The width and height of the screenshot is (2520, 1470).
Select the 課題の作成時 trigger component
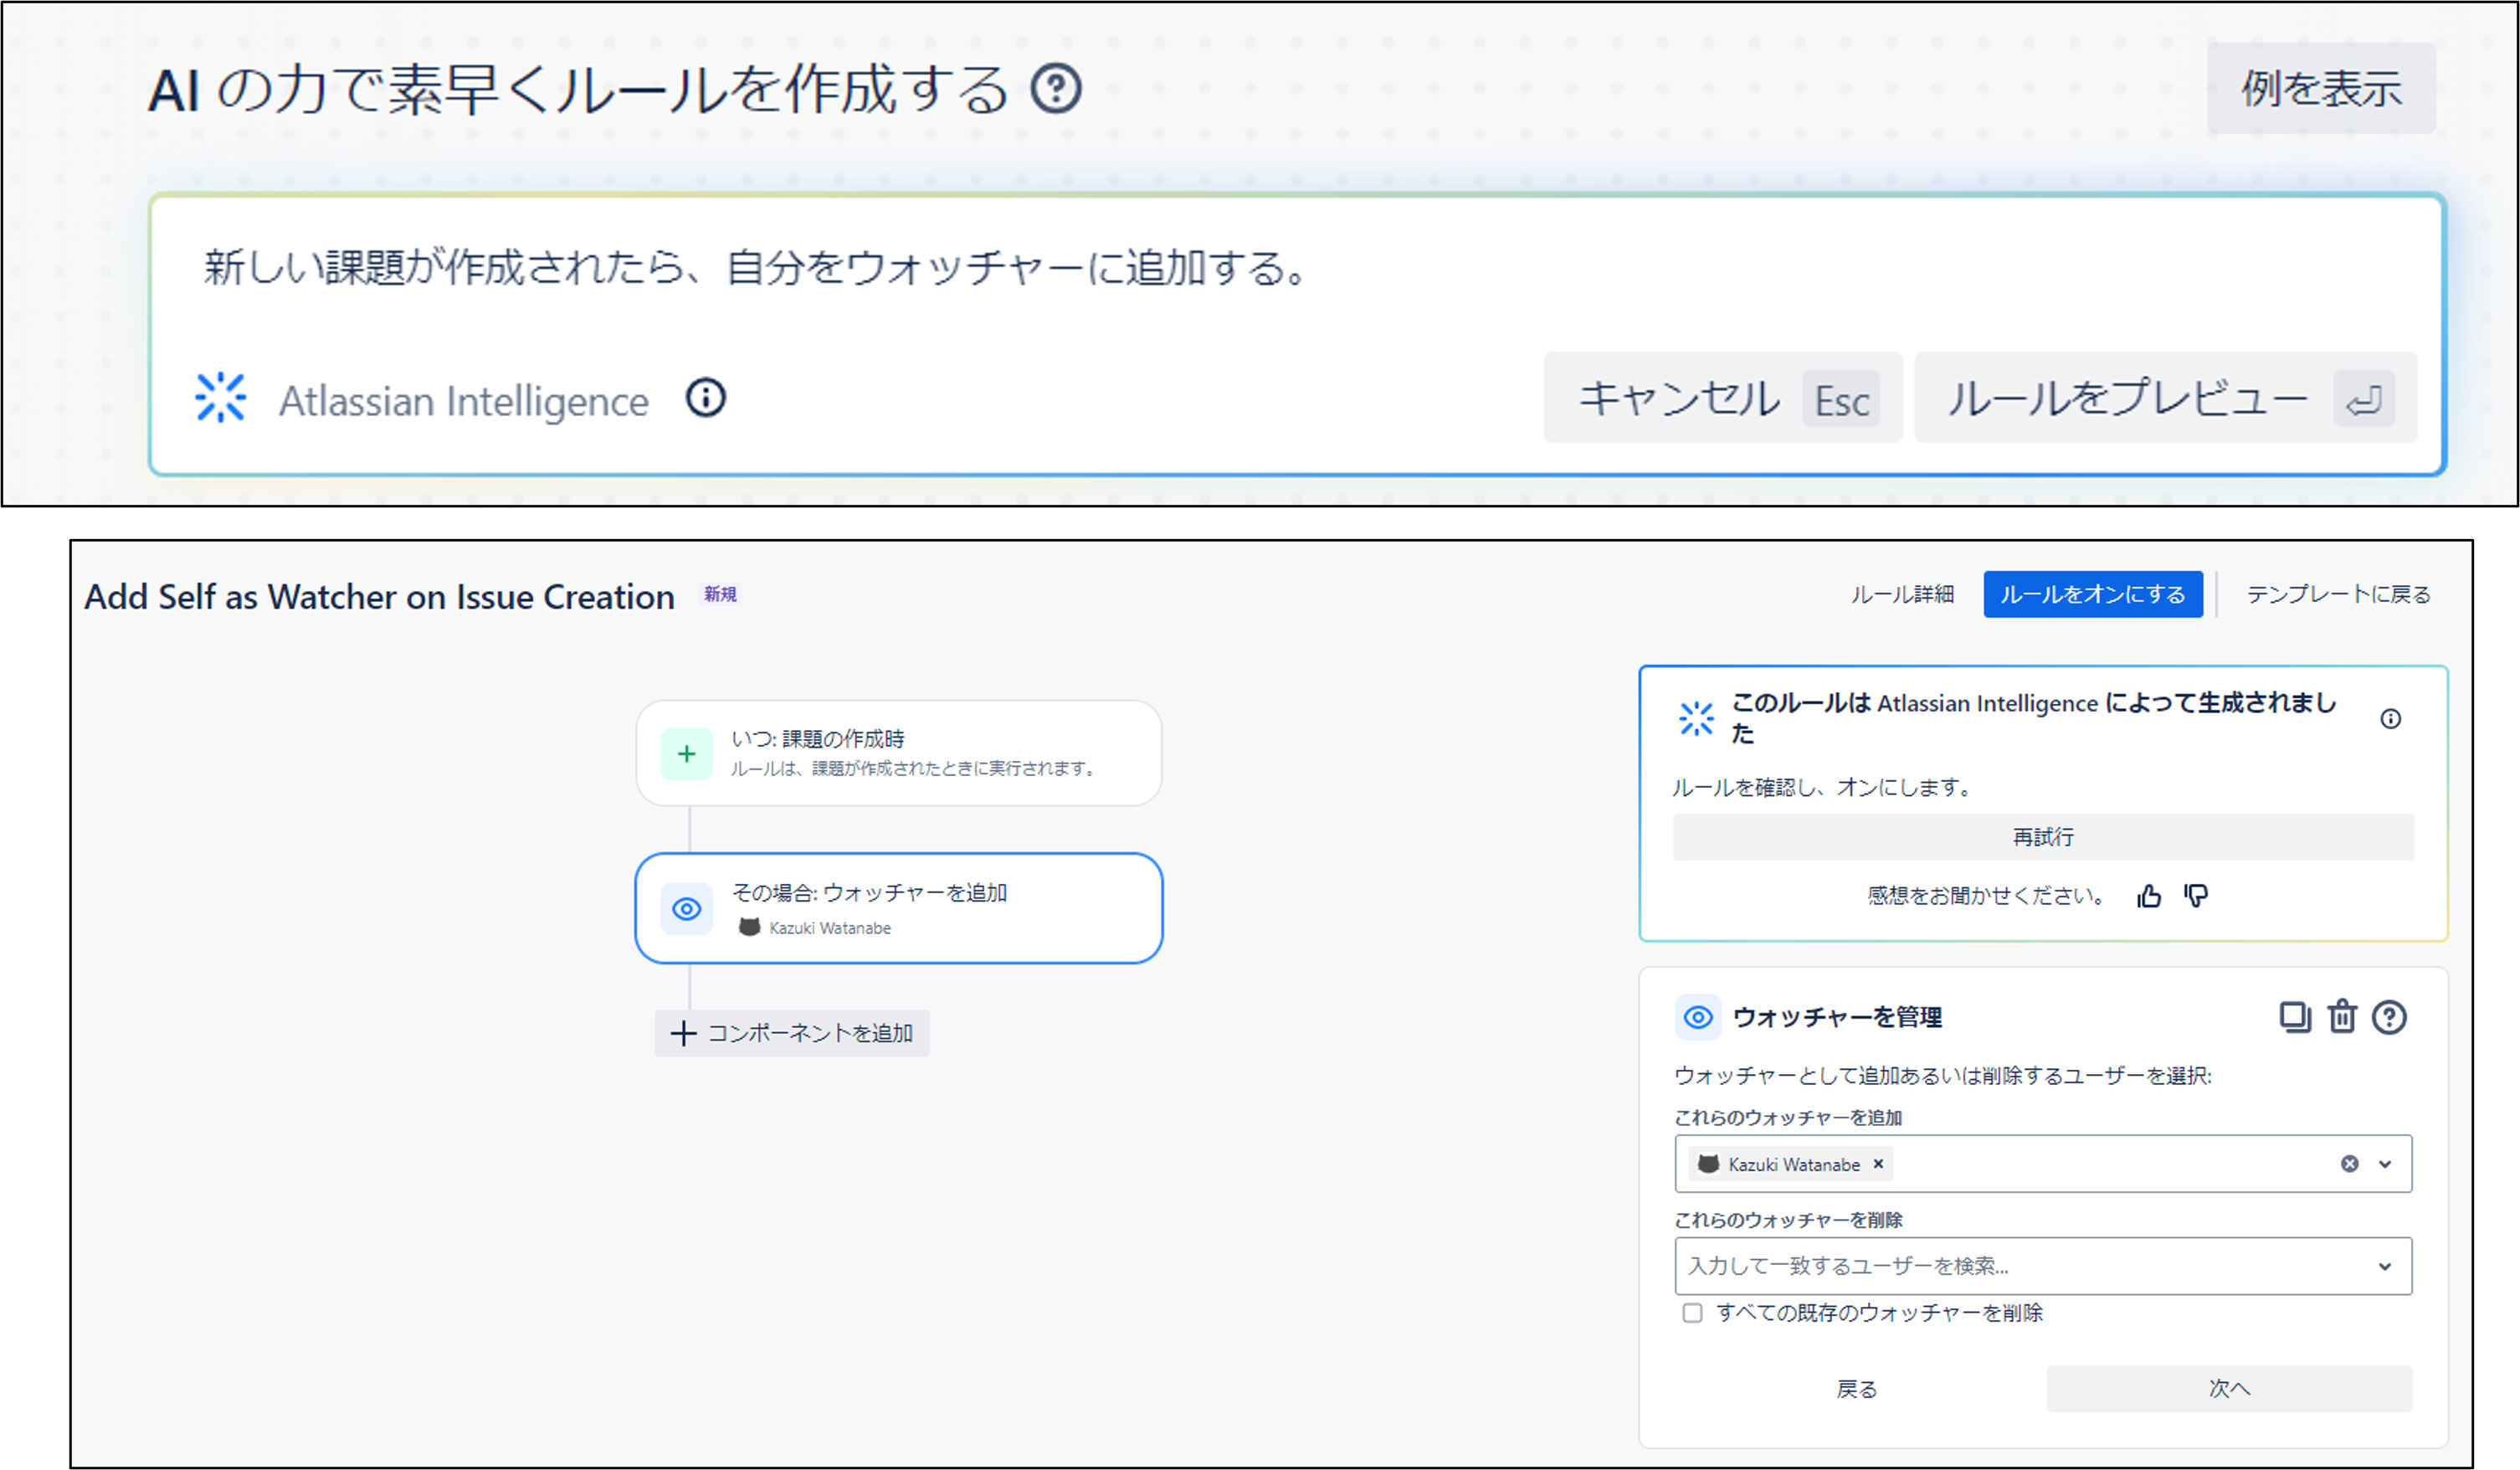tap(898, 753)
